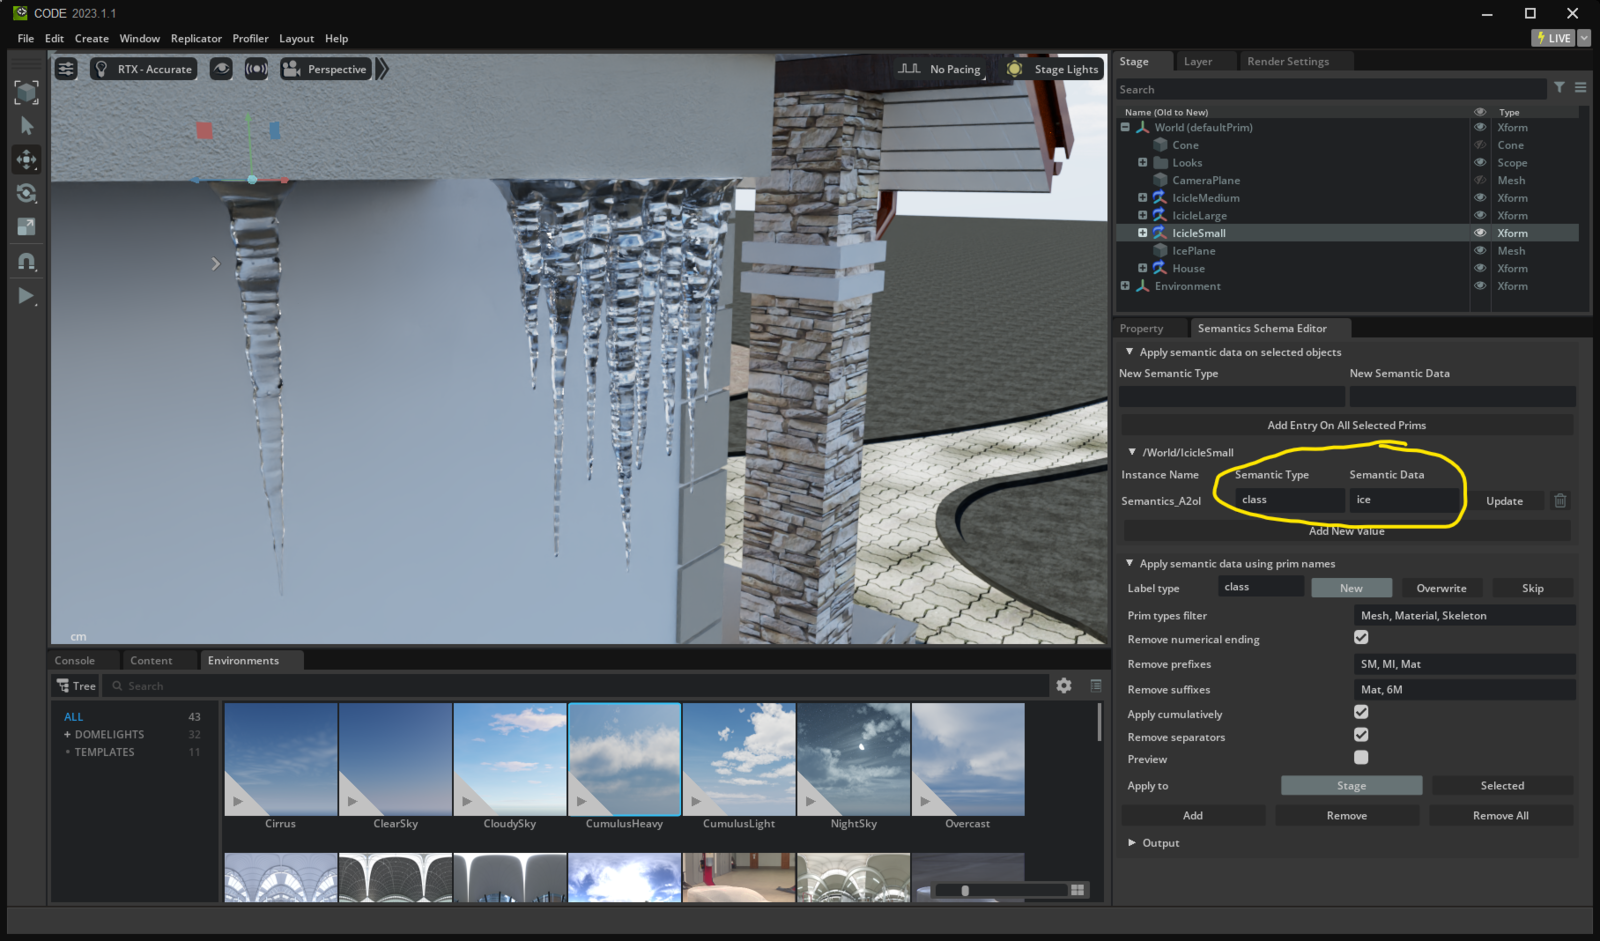Select the NightSky environment thumbnail

coord(853,760)
